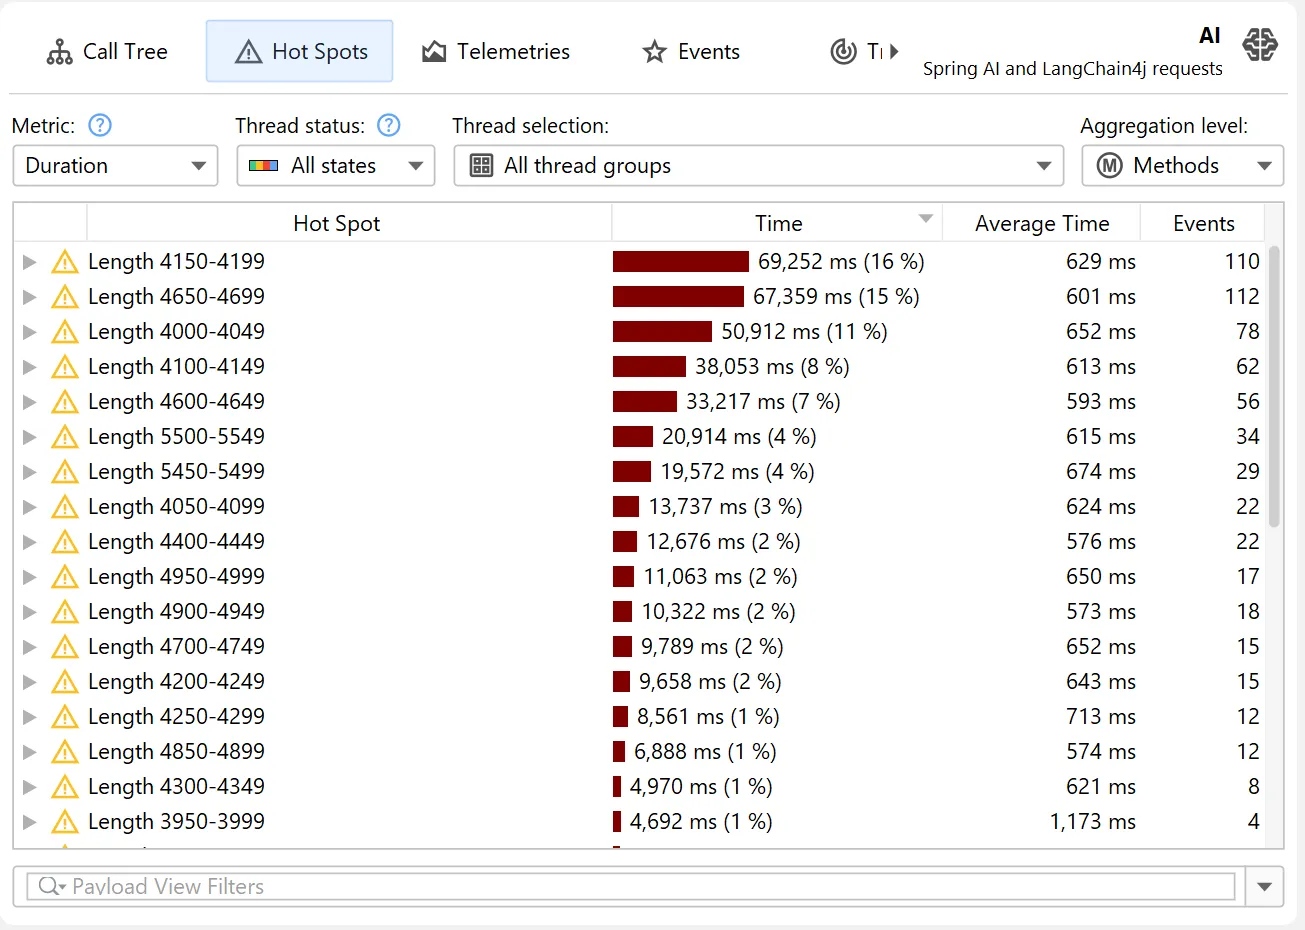Click the 69,252 ms (16 %) time value
1305x930 pixels.
click(x=841, y=262)
